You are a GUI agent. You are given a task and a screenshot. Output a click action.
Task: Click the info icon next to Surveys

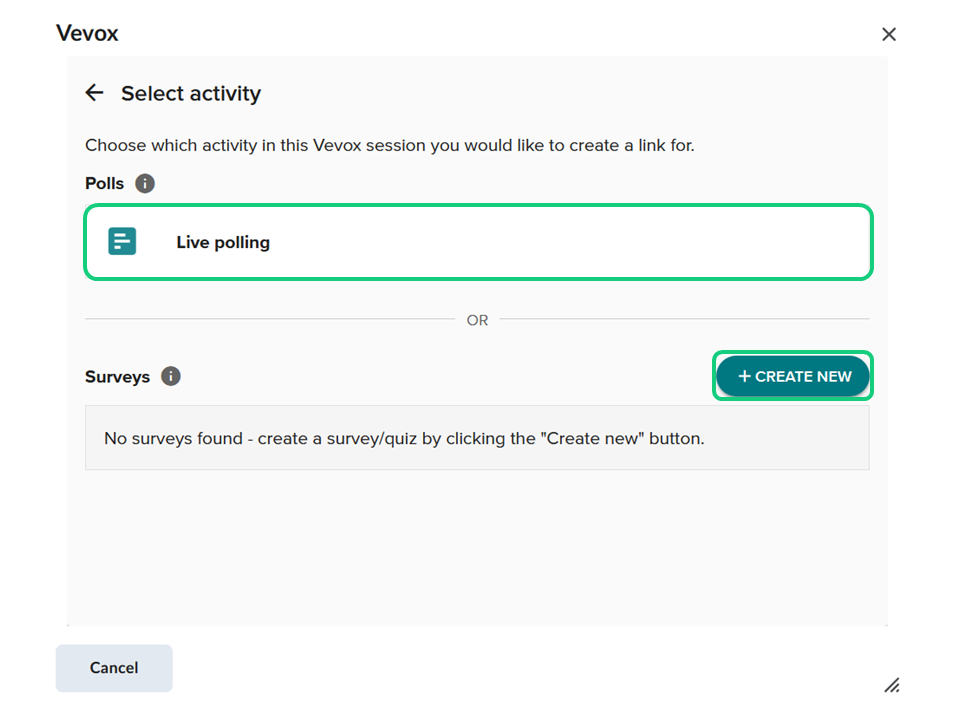(x=171, y=376)
